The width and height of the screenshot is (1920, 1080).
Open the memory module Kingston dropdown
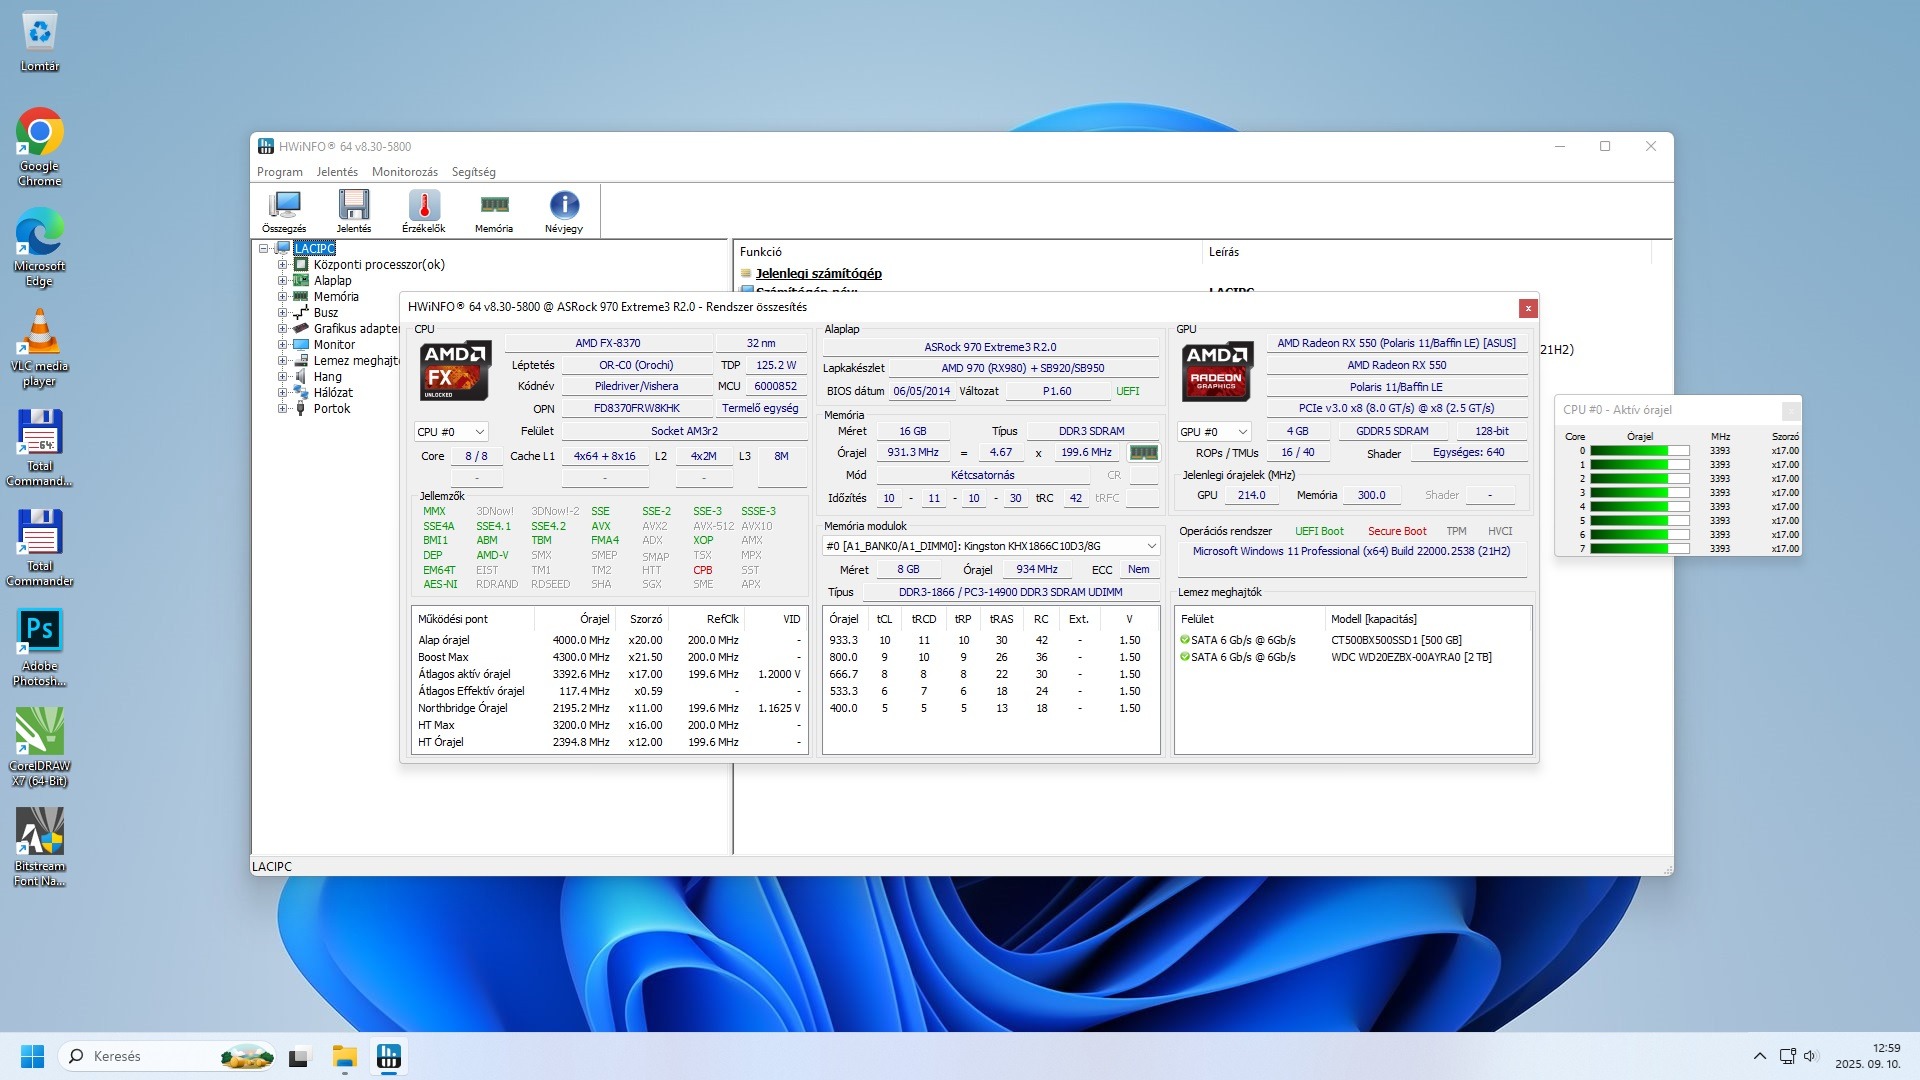[x=990, y=546]
